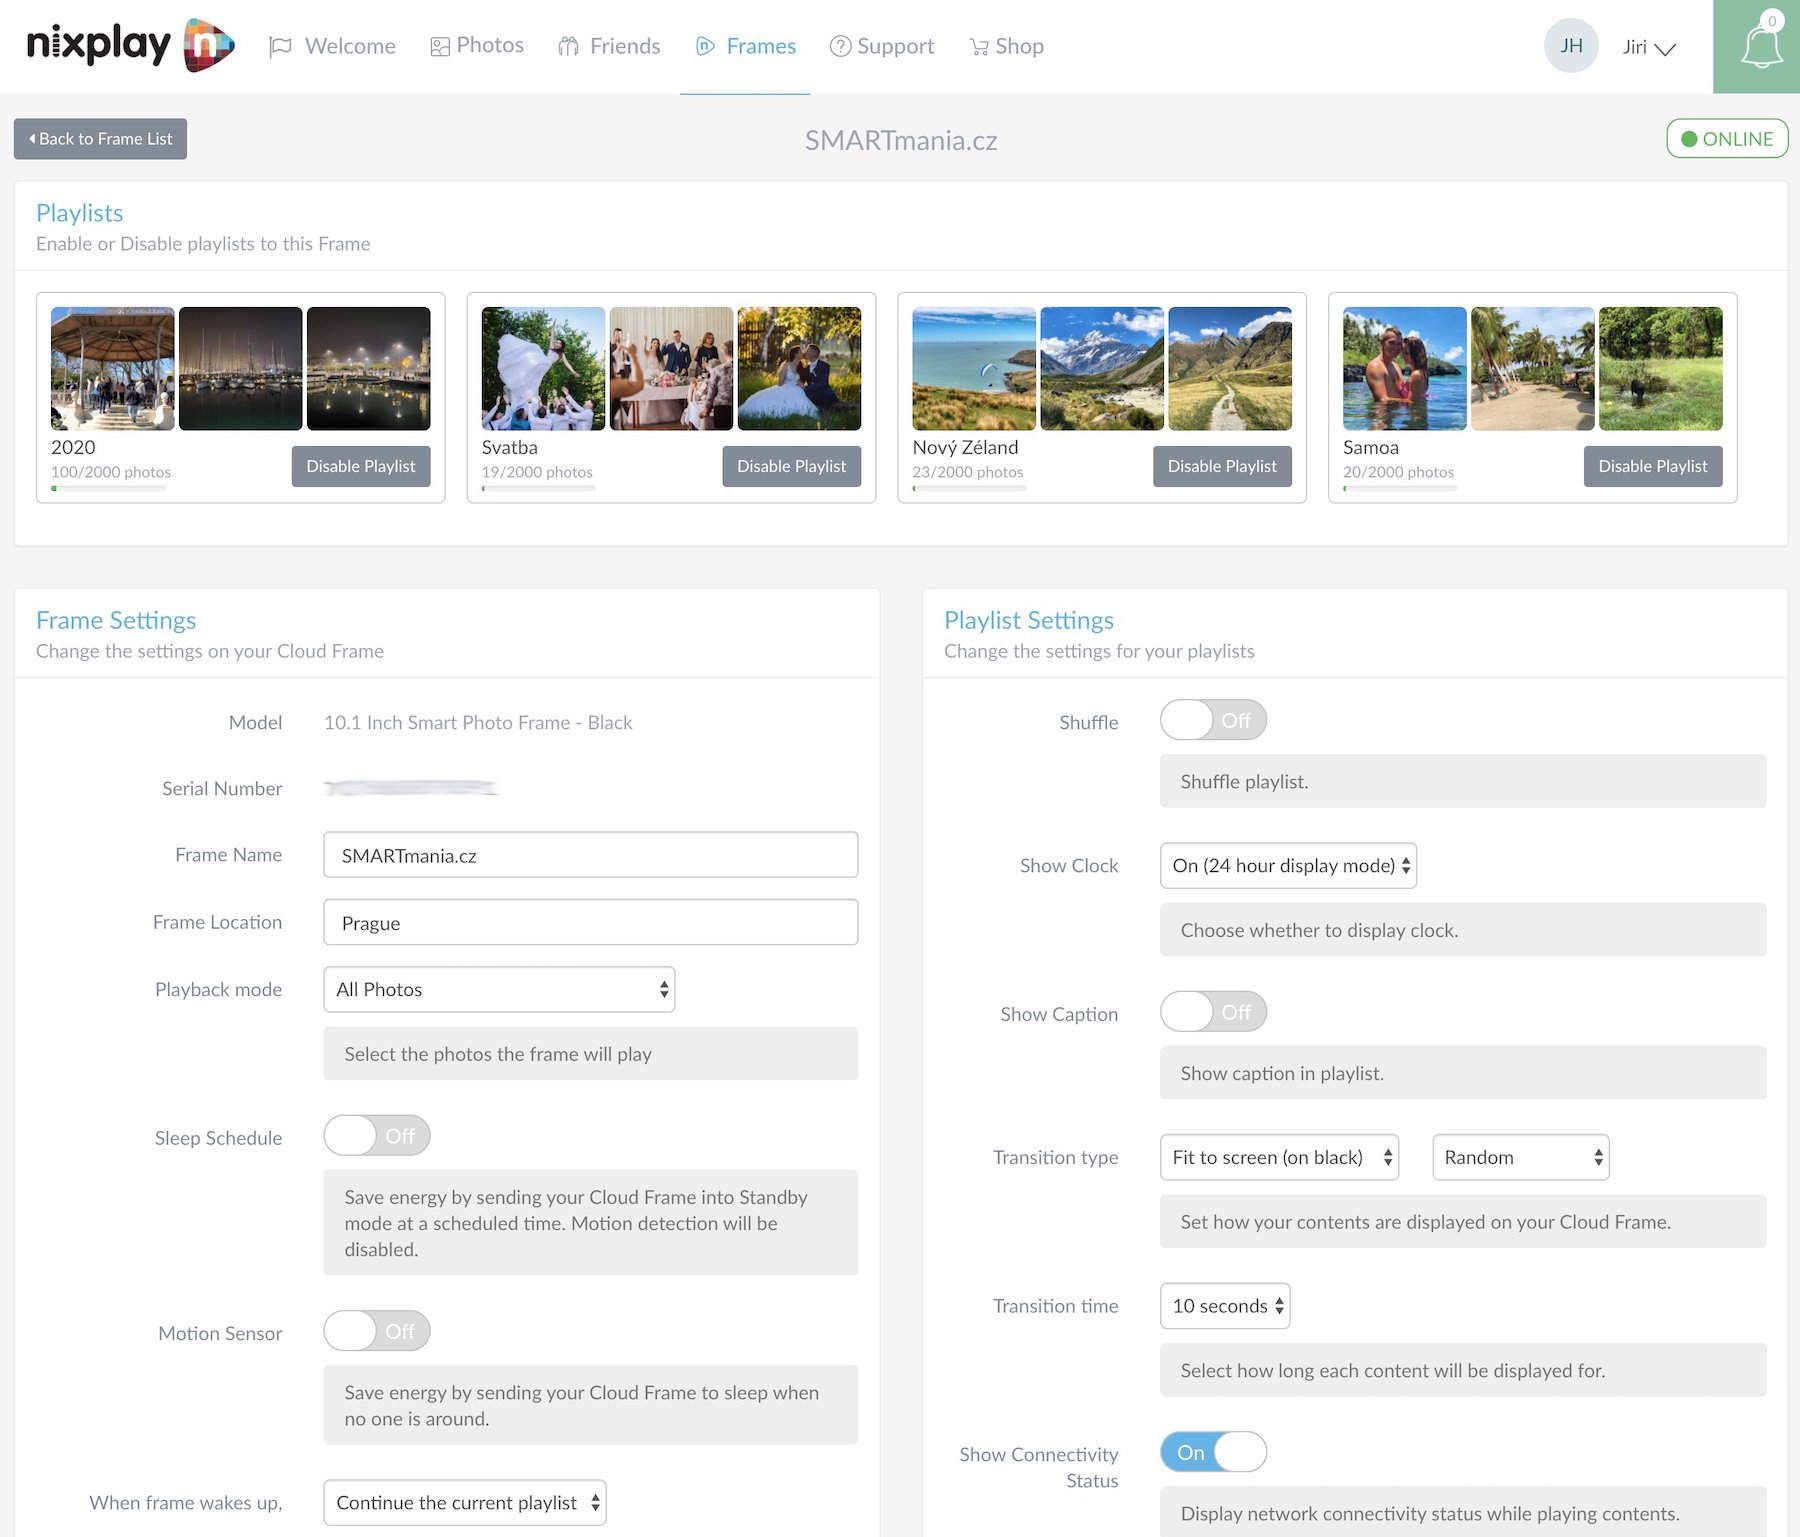Screen dimensions: 1800x1537
Task: Disable the Svatba playlist
Action: pyautogui.click(x=791, y=466)
